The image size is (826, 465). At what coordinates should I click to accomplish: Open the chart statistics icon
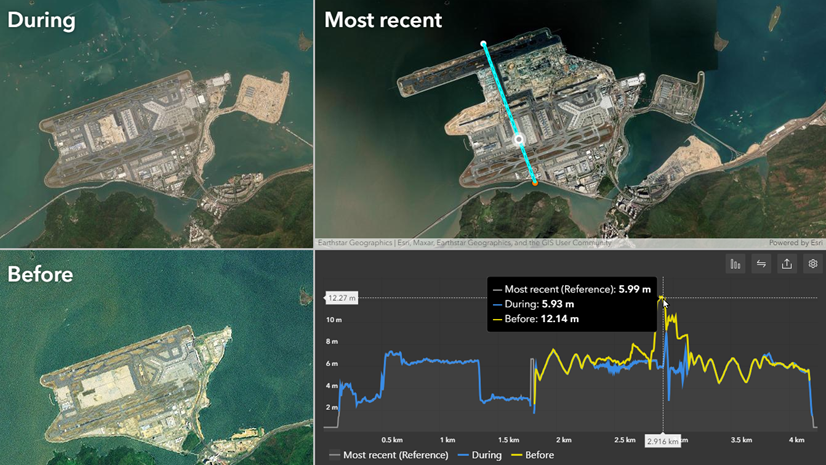pos(735,264)
